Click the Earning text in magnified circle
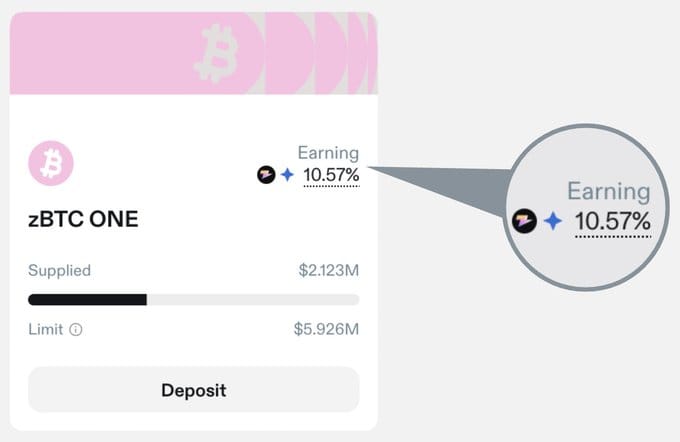The image size is (680, 442). [x=609, y=191]
